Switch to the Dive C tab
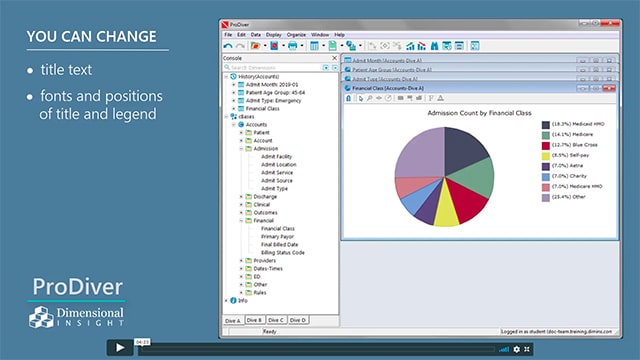This screenshot has width=640, height=360. tap(276, 320)
